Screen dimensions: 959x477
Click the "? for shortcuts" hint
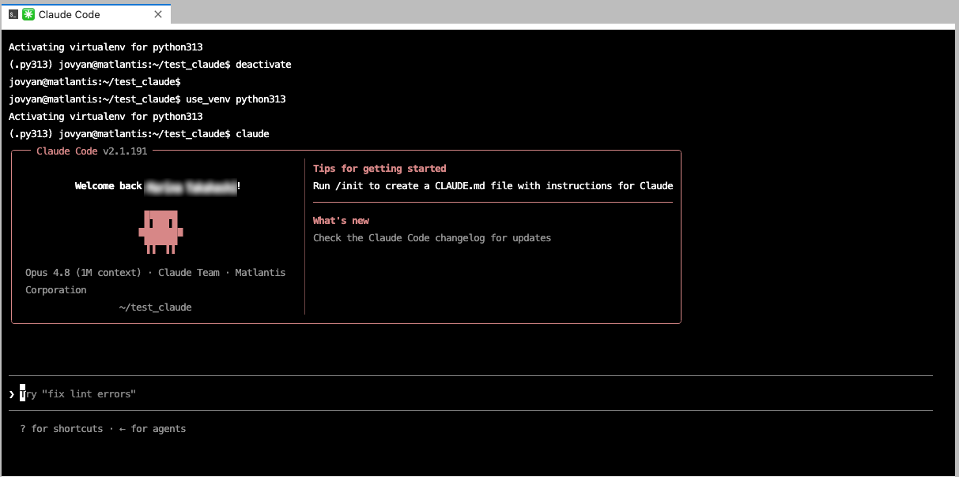(x=61, y=429)
